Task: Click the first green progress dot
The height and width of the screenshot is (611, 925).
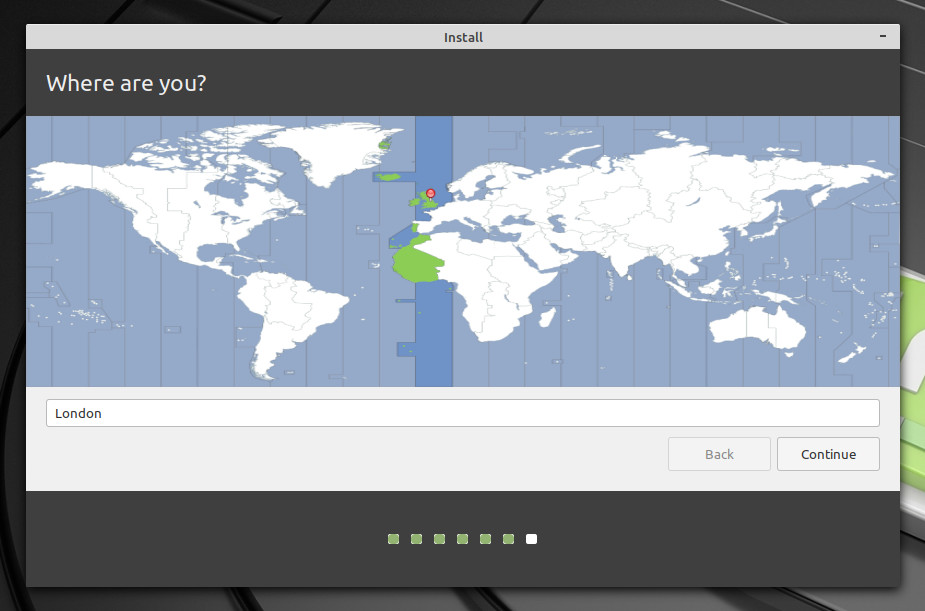Action: click(393, 538)
